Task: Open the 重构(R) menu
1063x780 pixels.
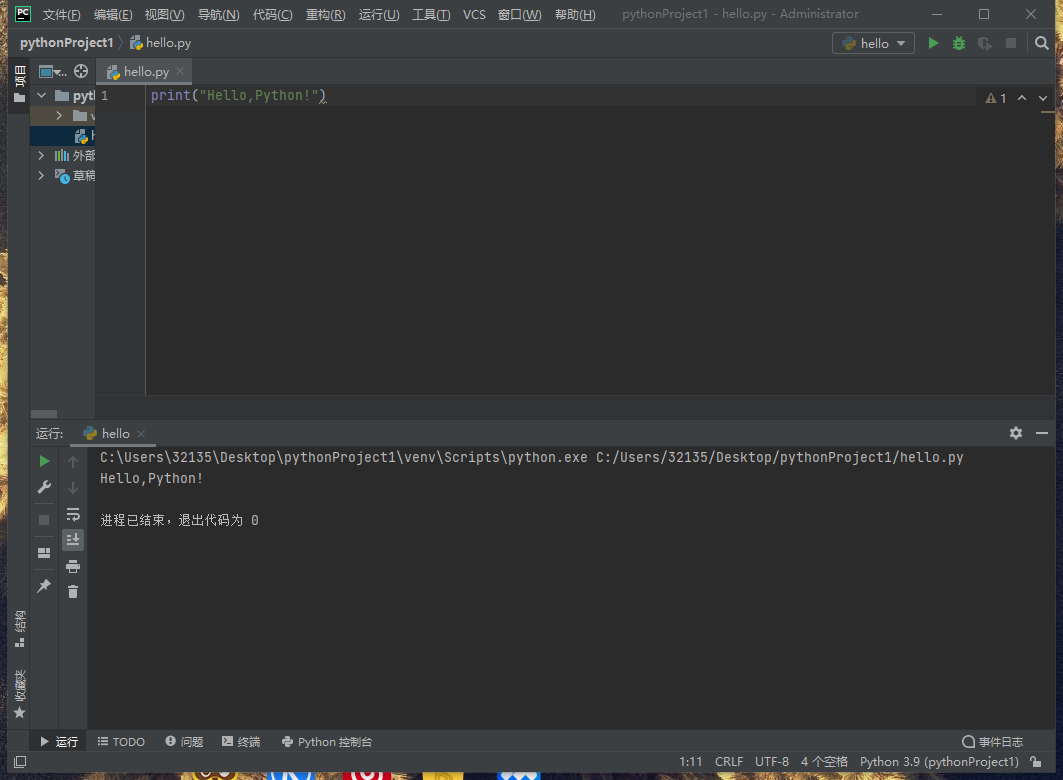Action: coord(325,14)
